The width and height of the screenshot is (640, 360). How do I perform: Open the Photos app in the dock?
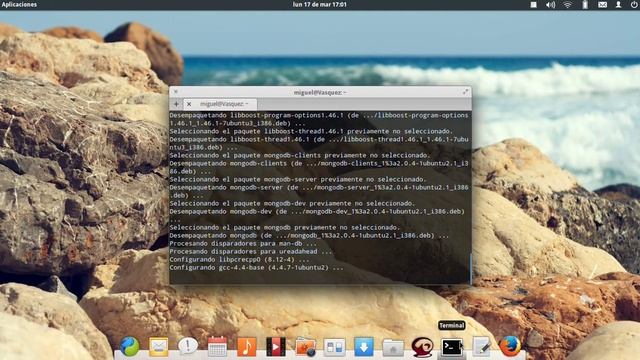pos(305,347)
